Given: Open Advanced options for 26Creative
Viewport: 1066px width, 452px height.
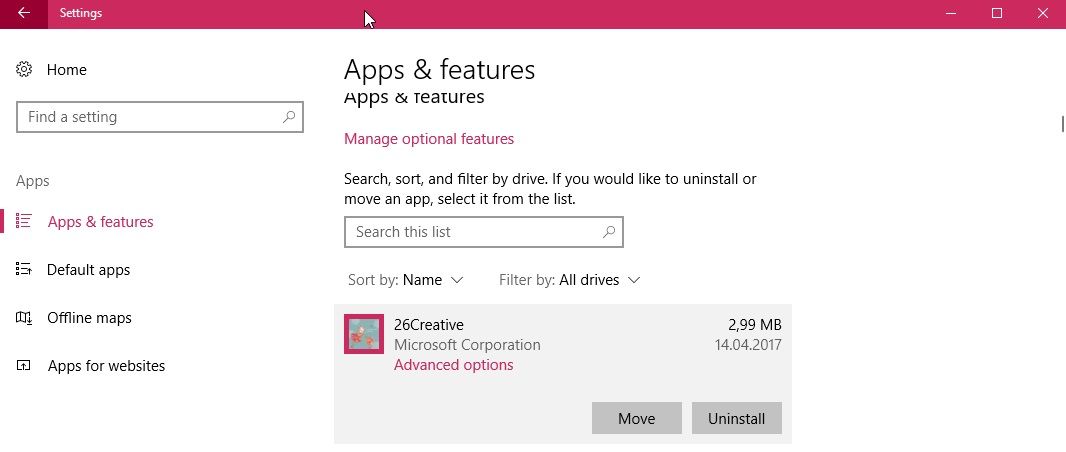Looking at the screenshot, I should coord(453,365).
